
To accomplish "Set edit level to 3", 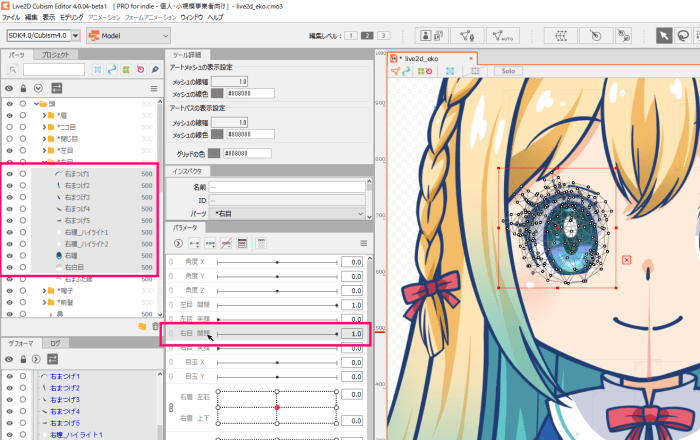I will coord(383,36).
